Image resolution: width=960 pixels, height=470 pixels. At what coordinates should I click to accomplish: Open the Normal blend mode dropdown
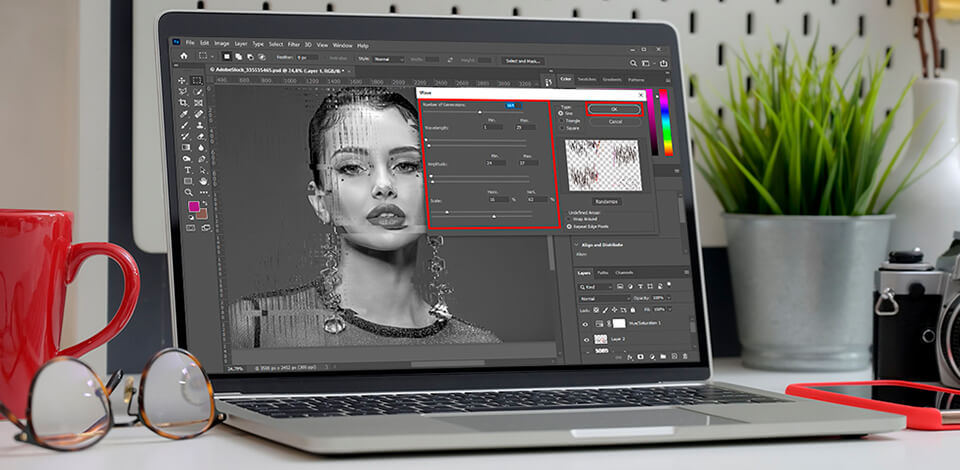[x=604, y=299]
